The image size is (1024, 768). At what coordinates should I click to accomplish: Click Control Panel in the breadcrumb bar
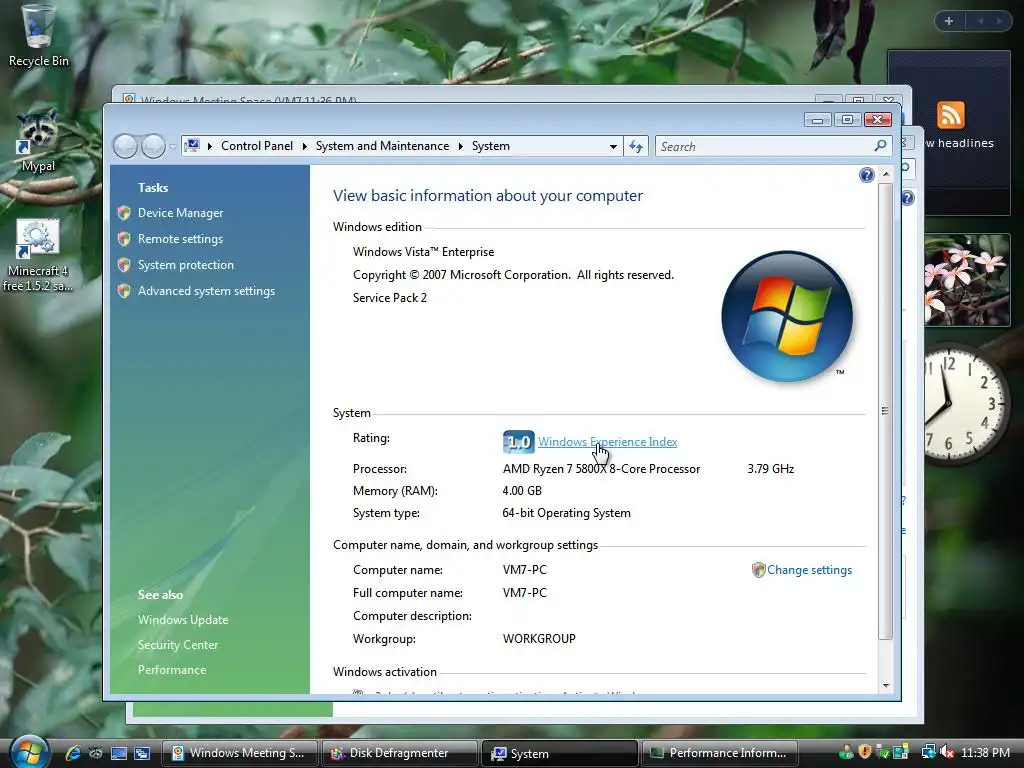point(257,146)
